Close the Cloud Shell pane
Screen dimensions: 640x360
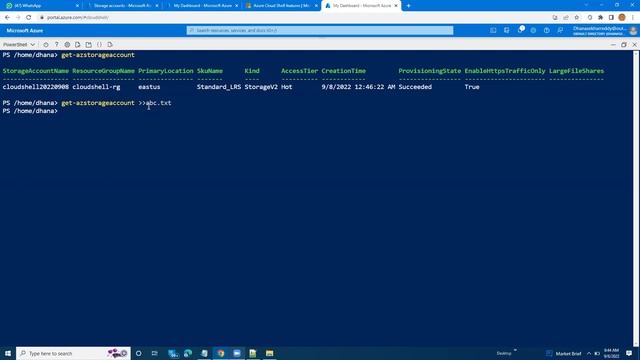coord(634,44)
